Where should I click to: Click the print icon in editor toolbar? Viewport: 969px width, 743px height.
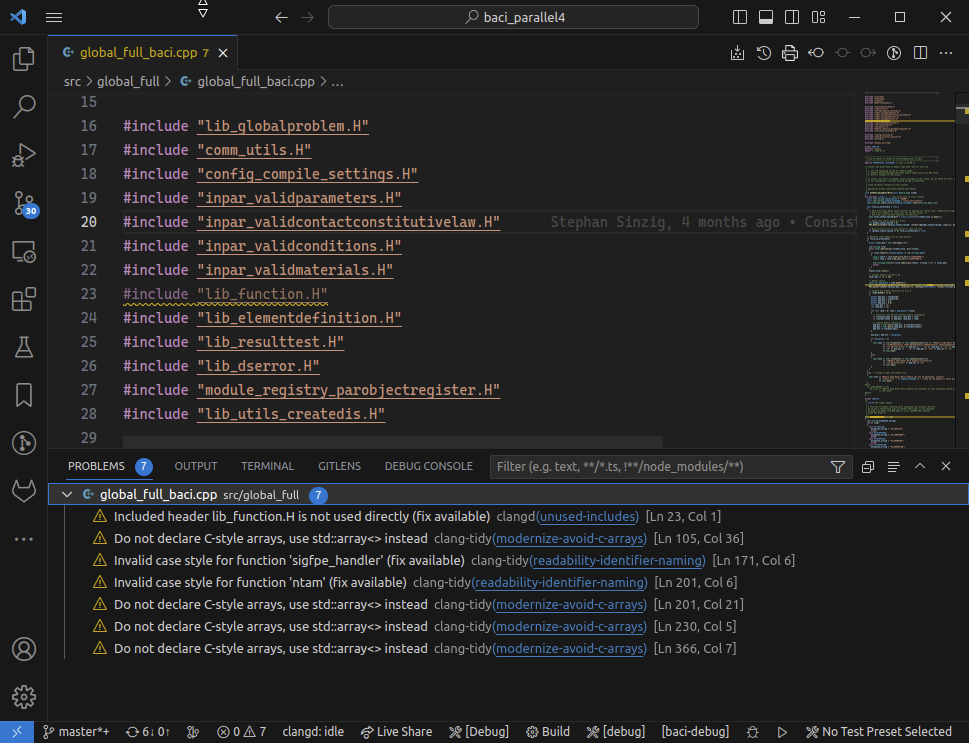coord(790,53)
